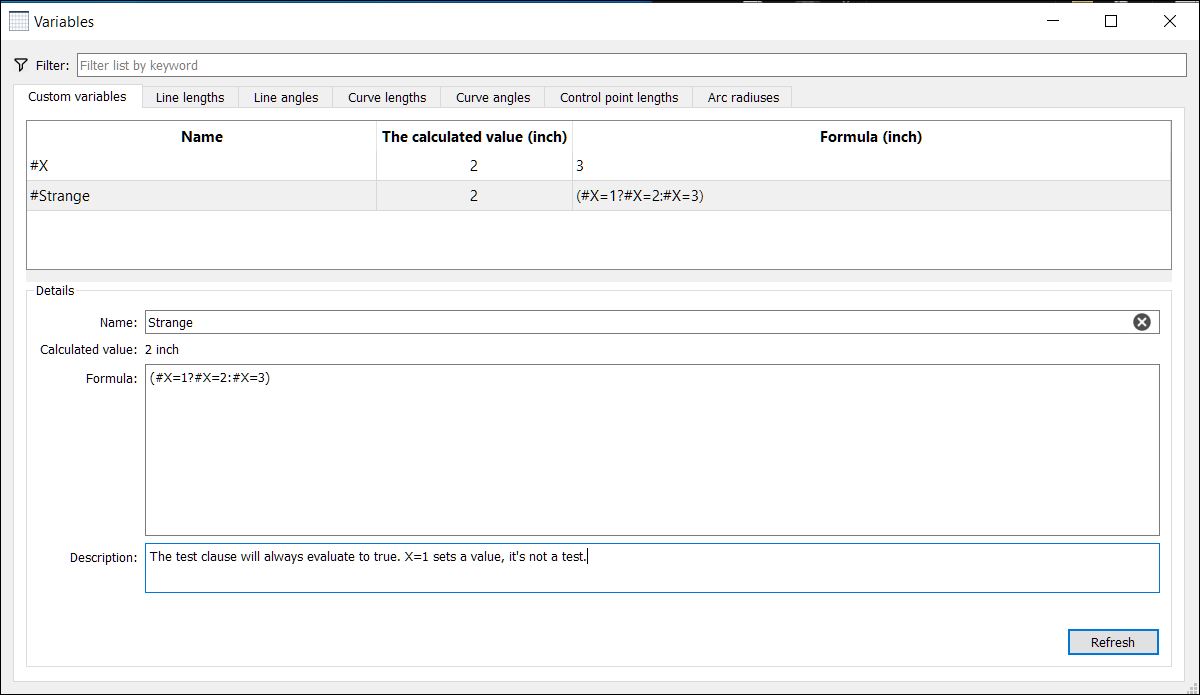Image resolution: width=1200 pixels, height=695 pixels.
Task: Open the Arc radiuses tab
Action: (x=741, y=97)
